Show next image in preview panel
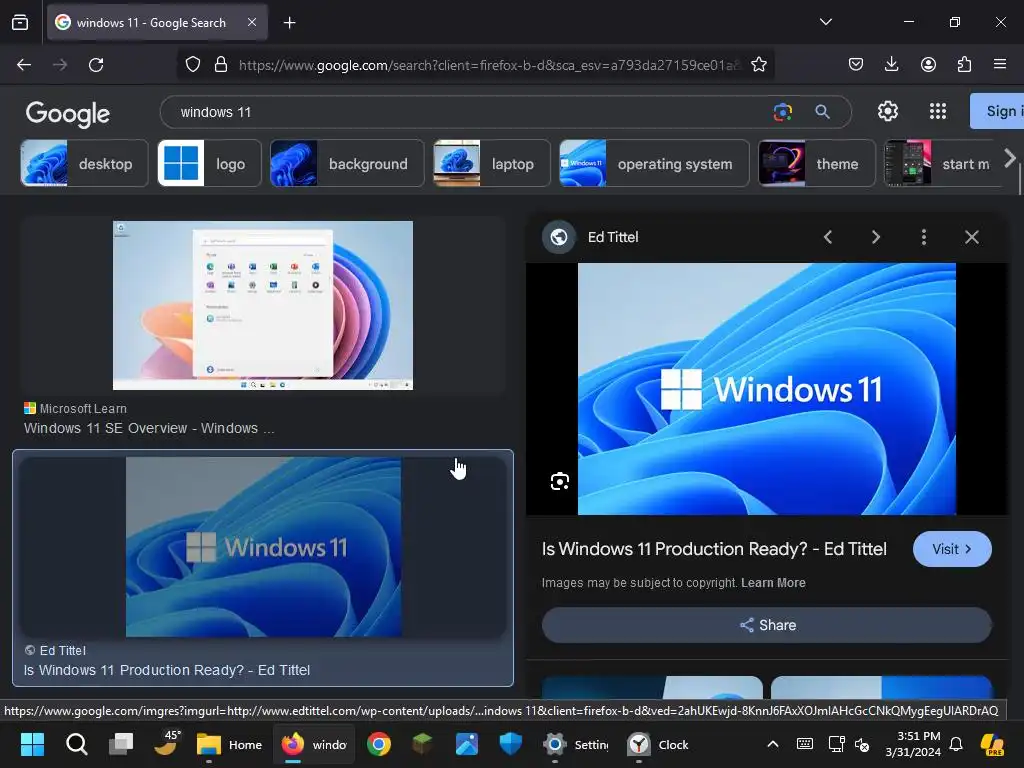 click(876, 237)
